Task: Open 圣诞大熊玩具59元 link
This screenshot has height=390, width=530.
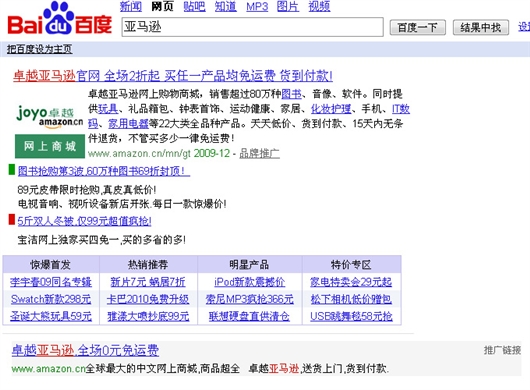Action: [51, 316]
